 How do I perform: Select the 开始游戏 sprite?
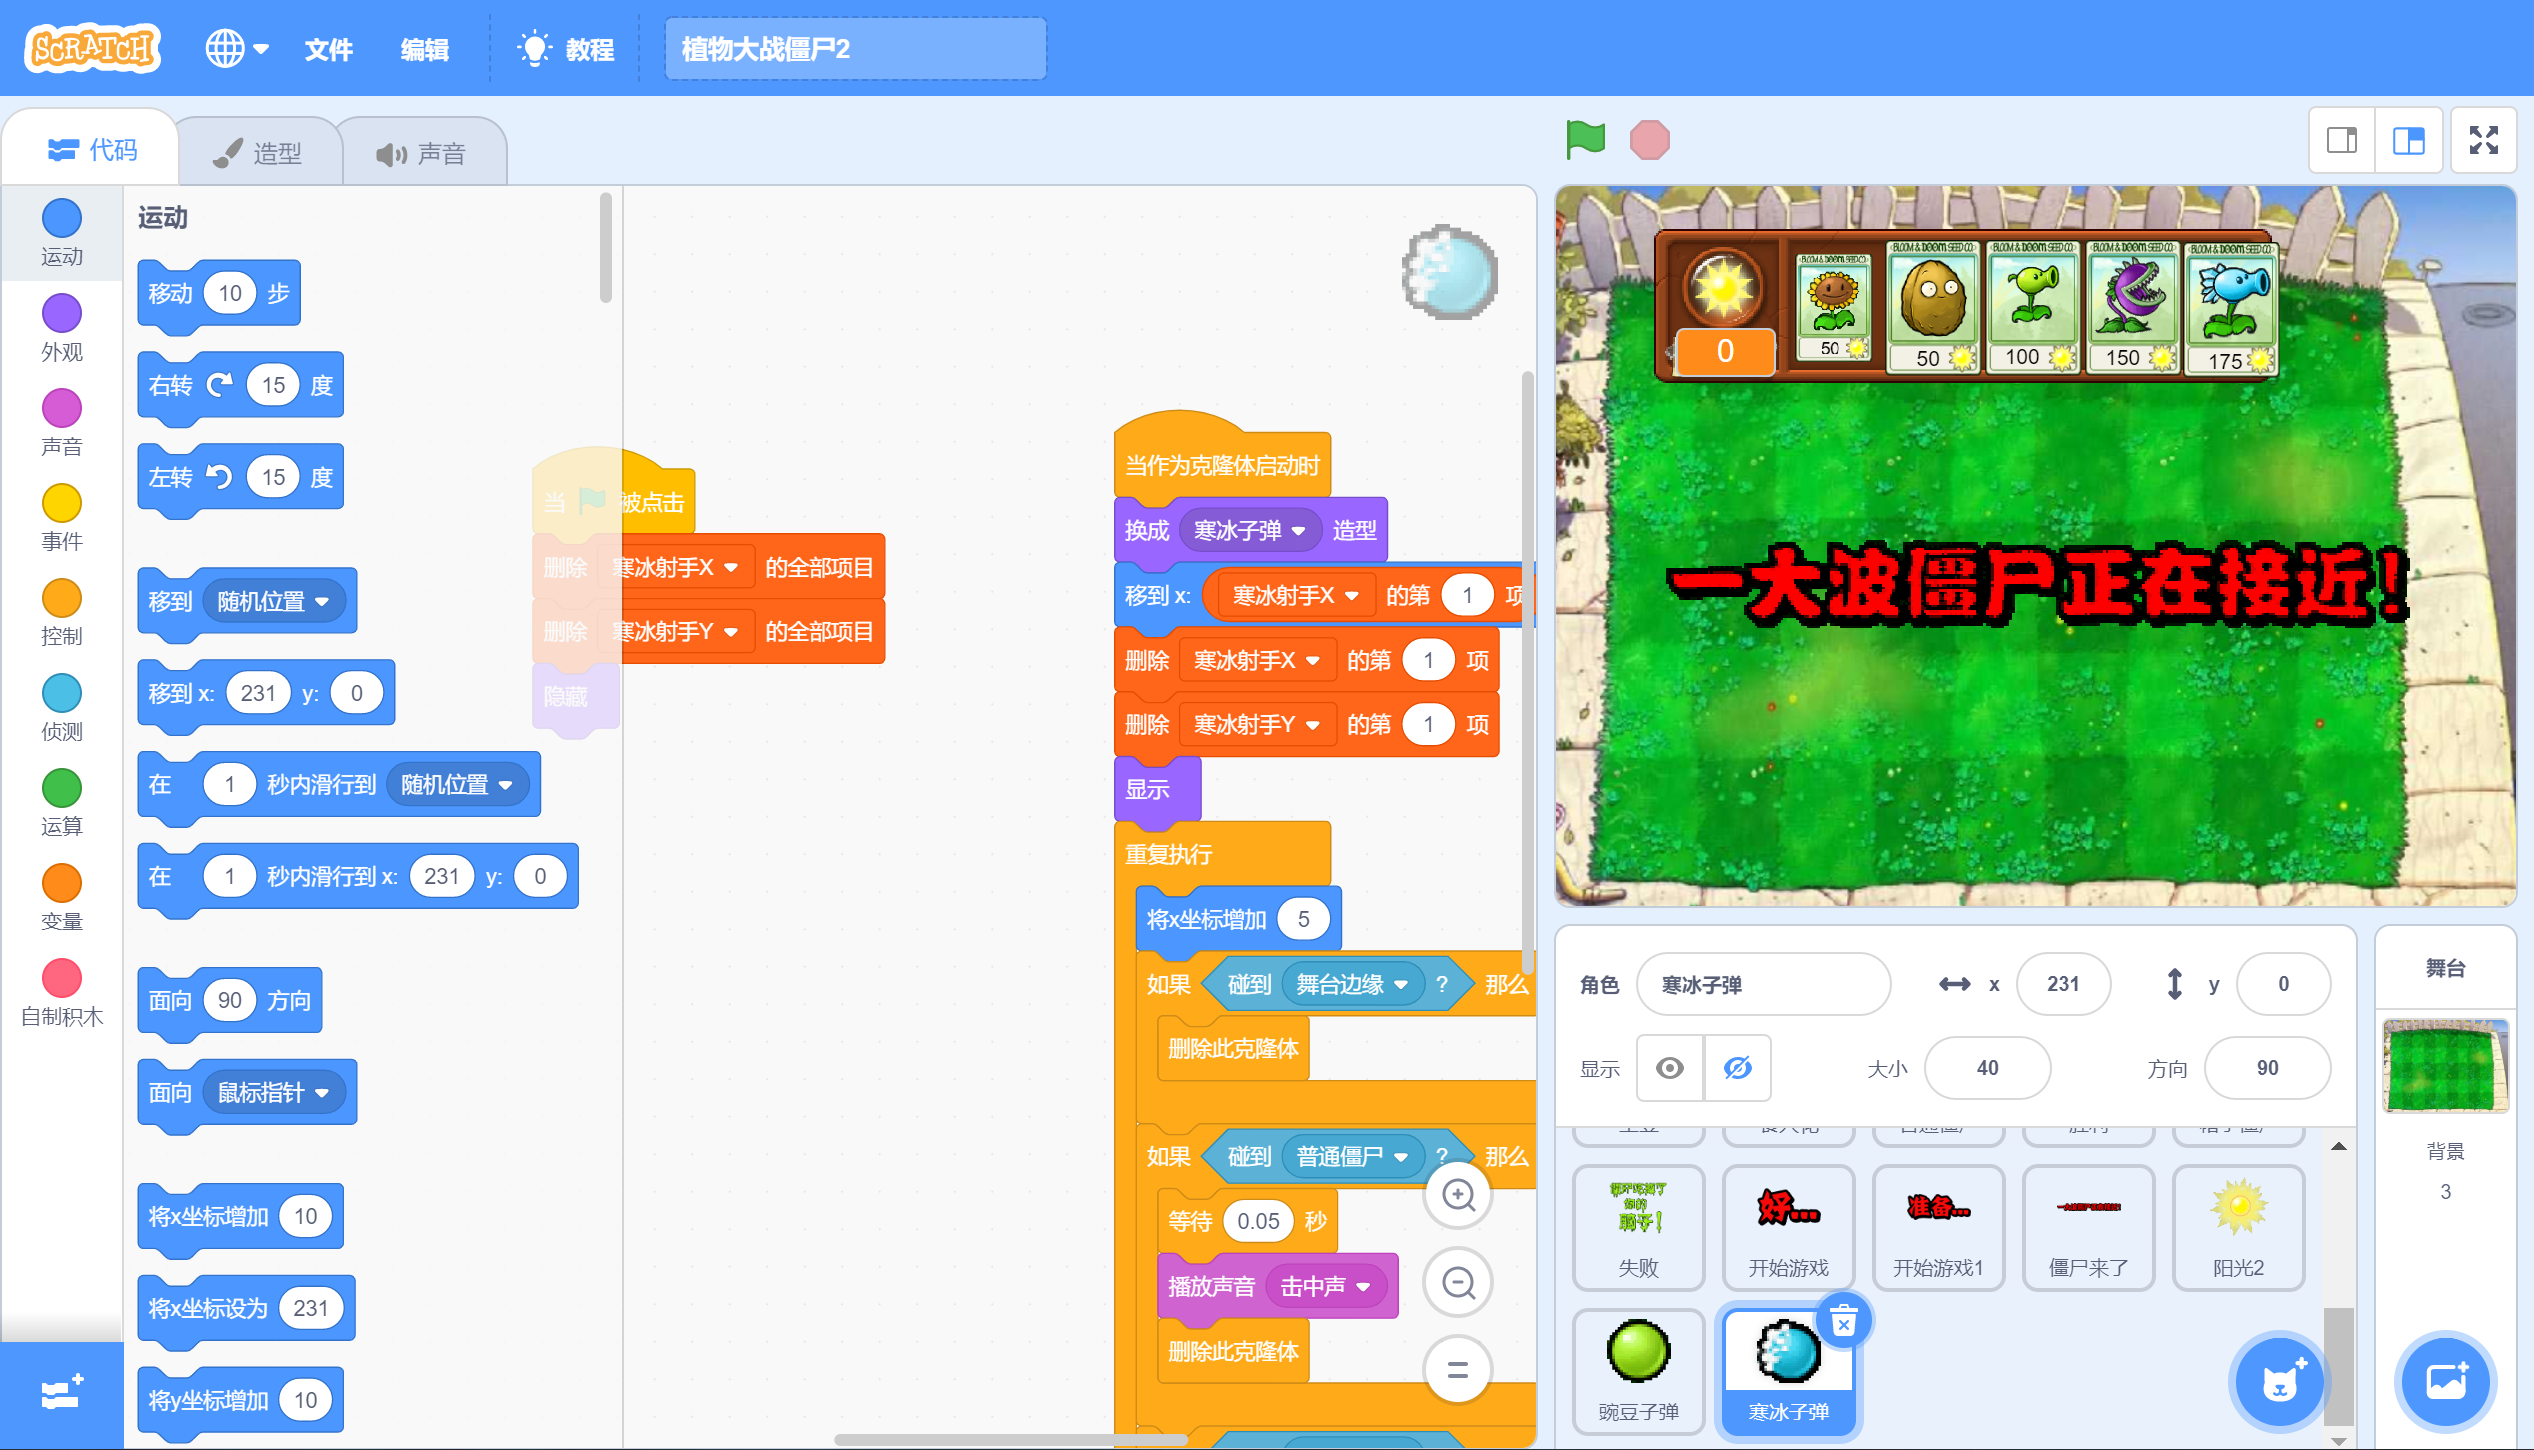pyautogui.click(x=1788, y=1227)
